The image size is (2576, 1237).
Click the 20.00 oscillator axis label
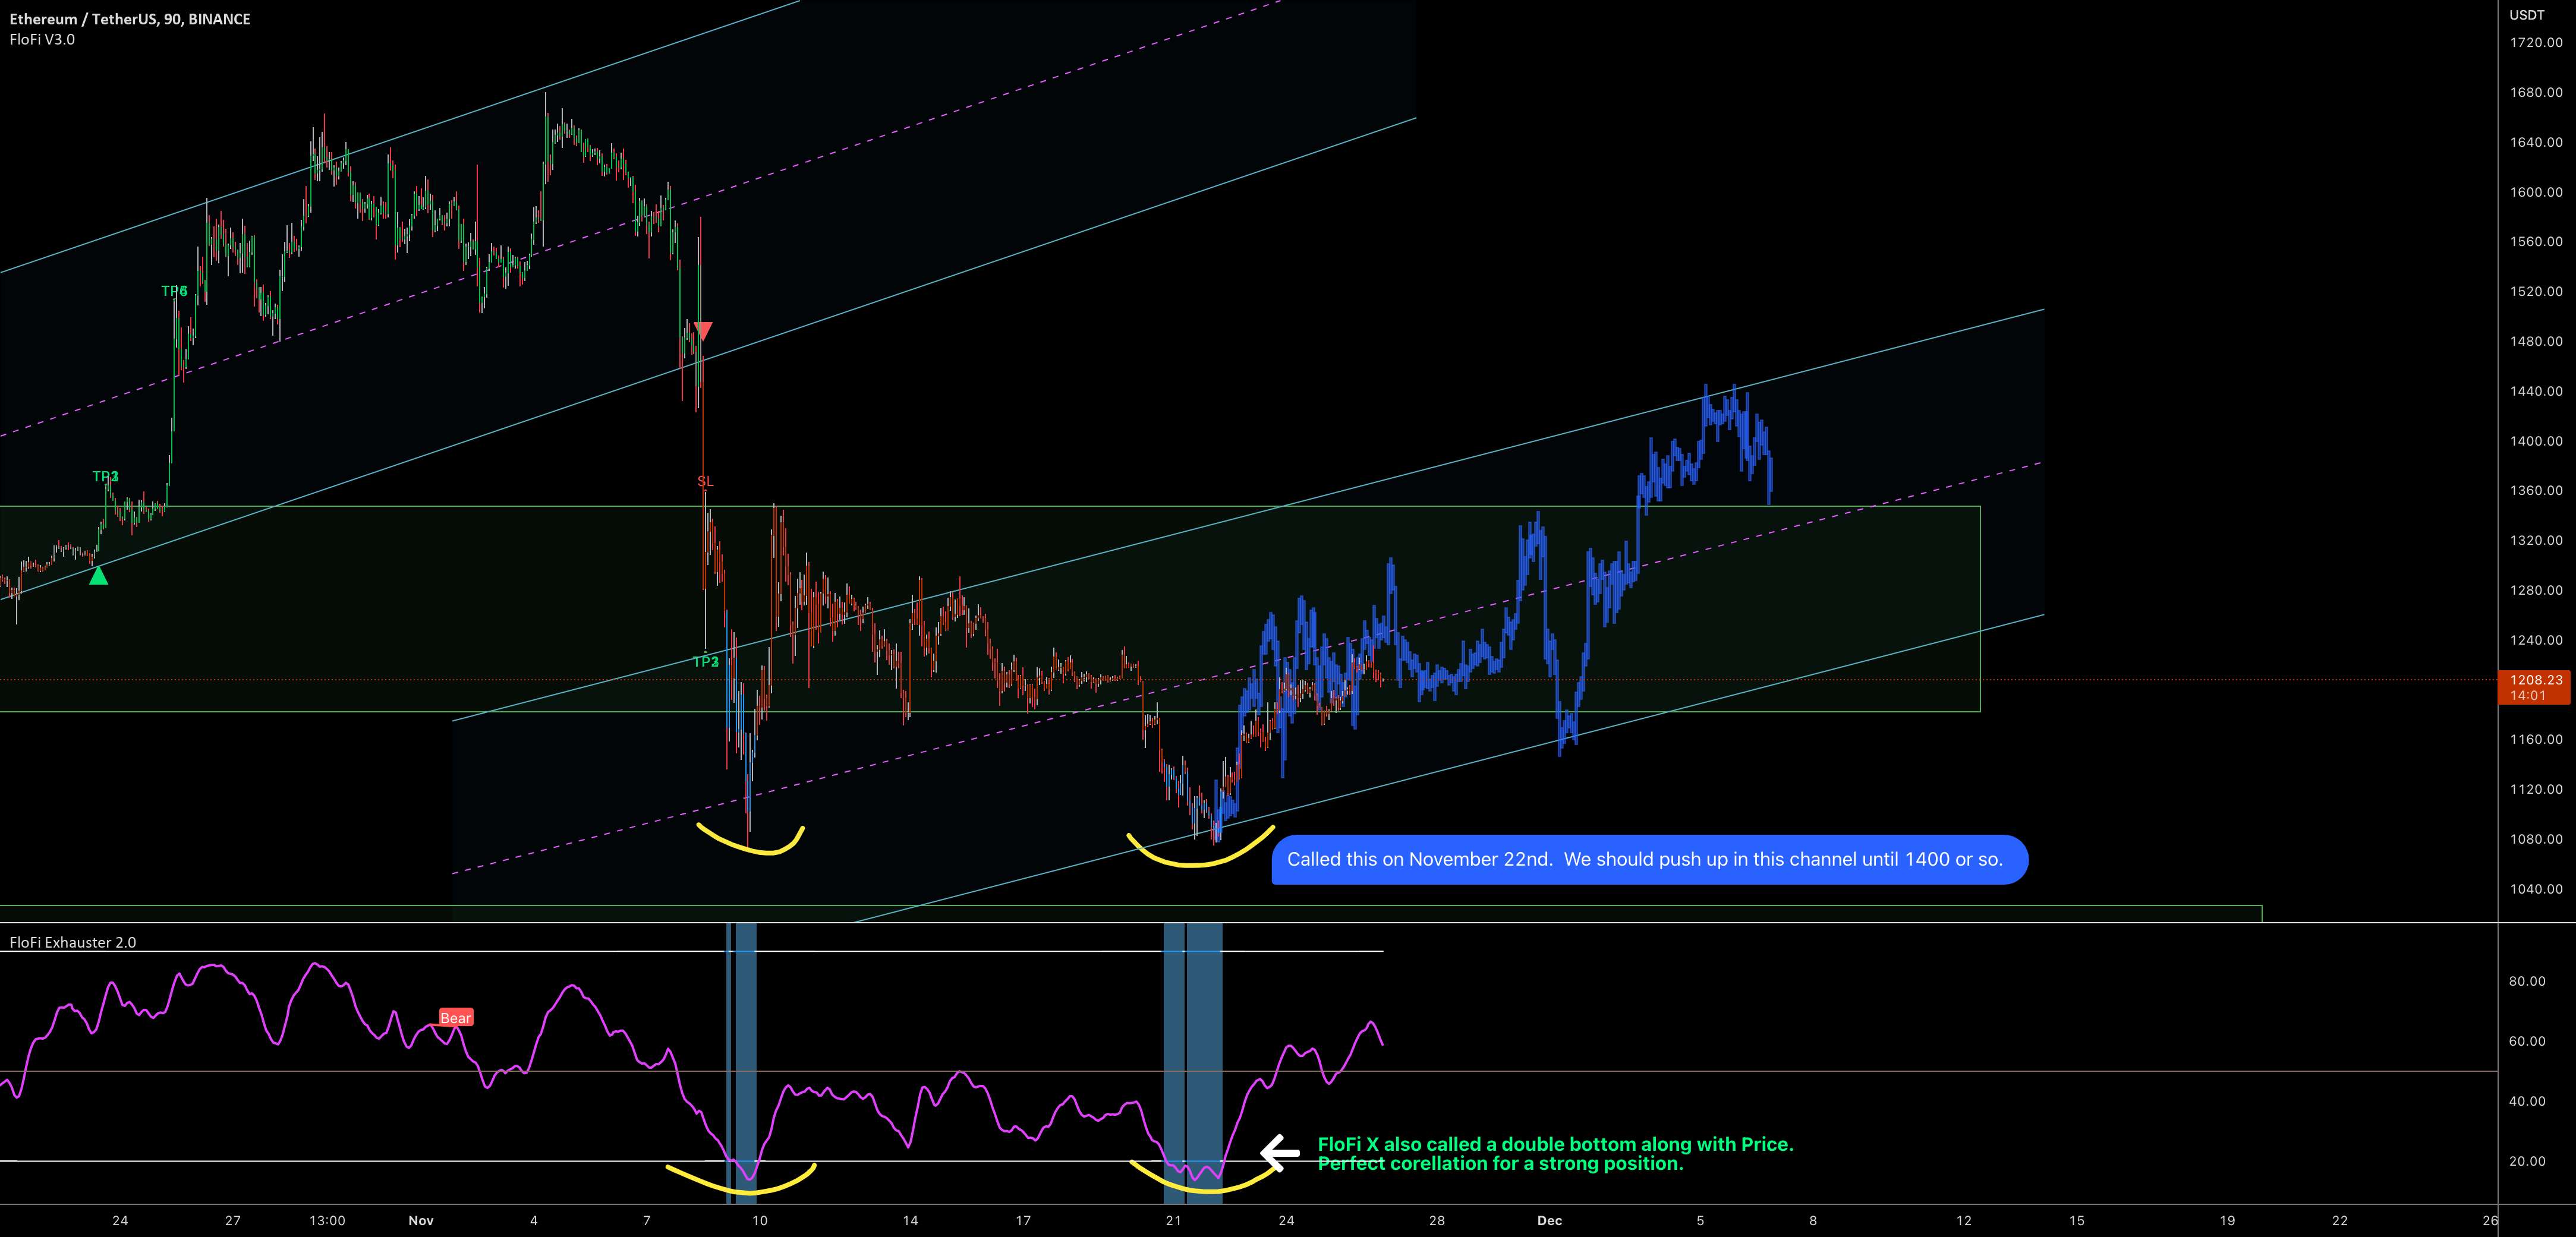(x=2527, y=1161)
